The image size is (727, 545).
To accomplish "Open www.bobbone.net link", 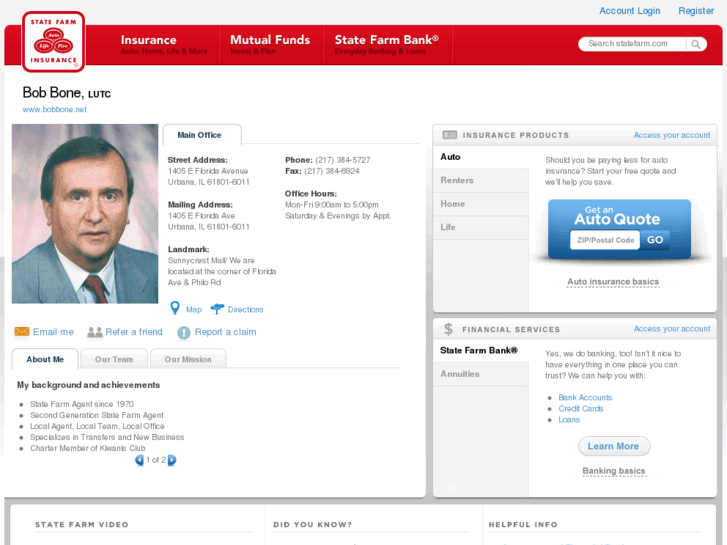I will click(55, 109).
